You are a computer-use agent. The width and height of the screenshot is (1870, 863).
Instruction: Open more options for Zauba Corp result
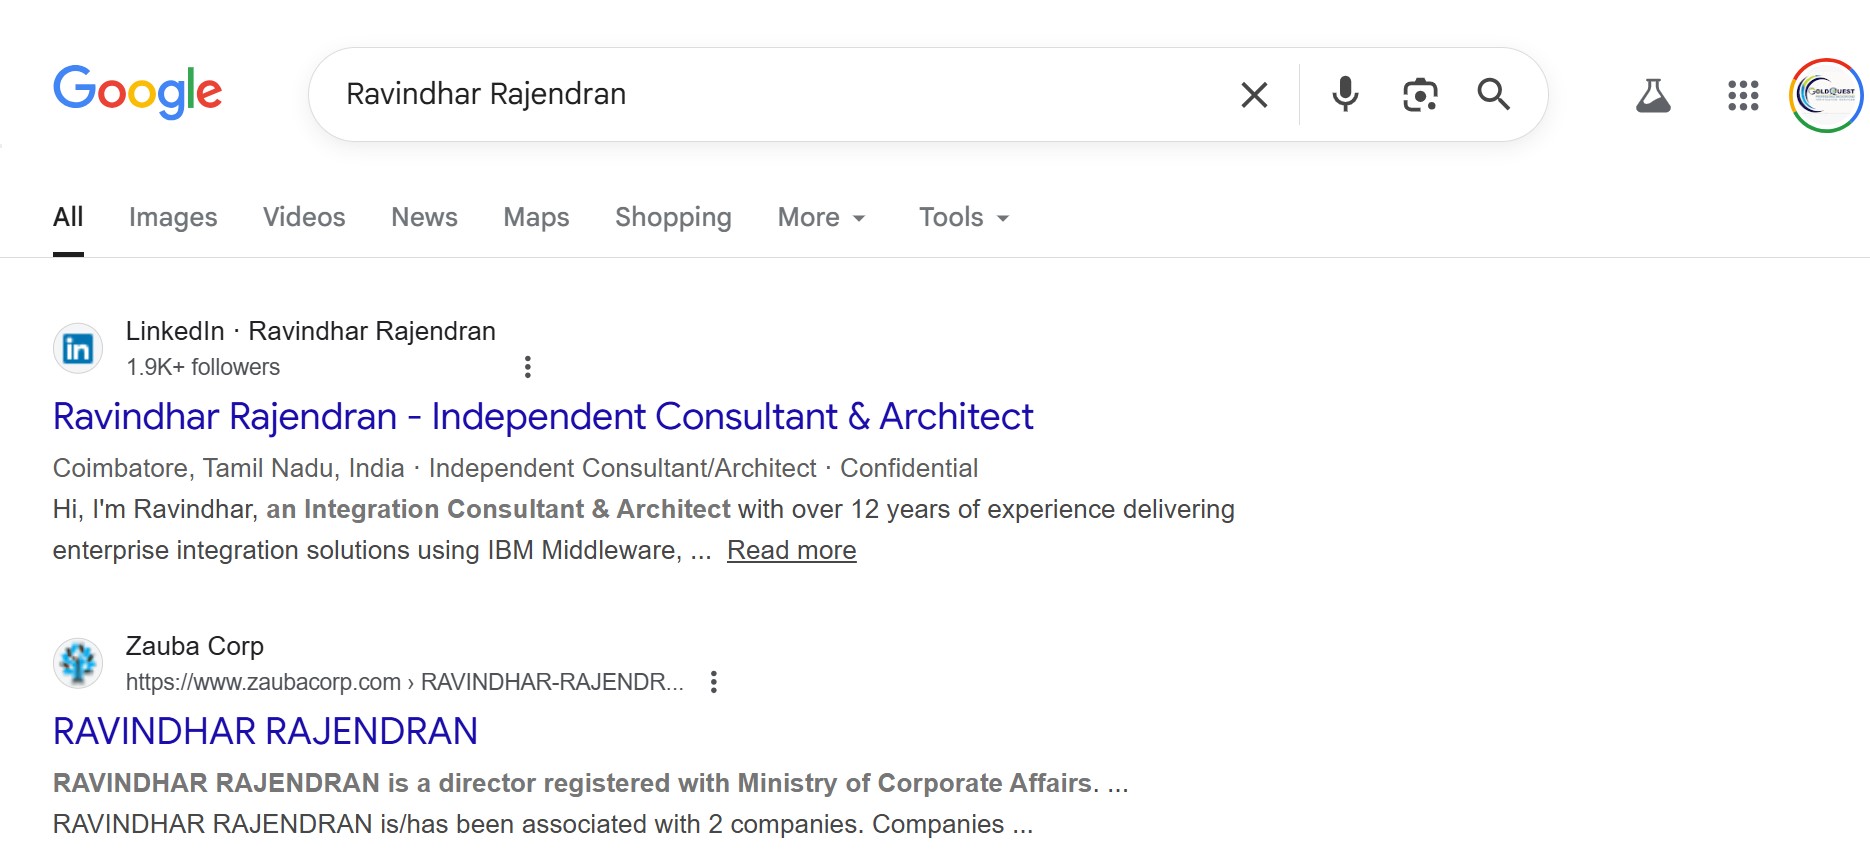tap(713, 682)
